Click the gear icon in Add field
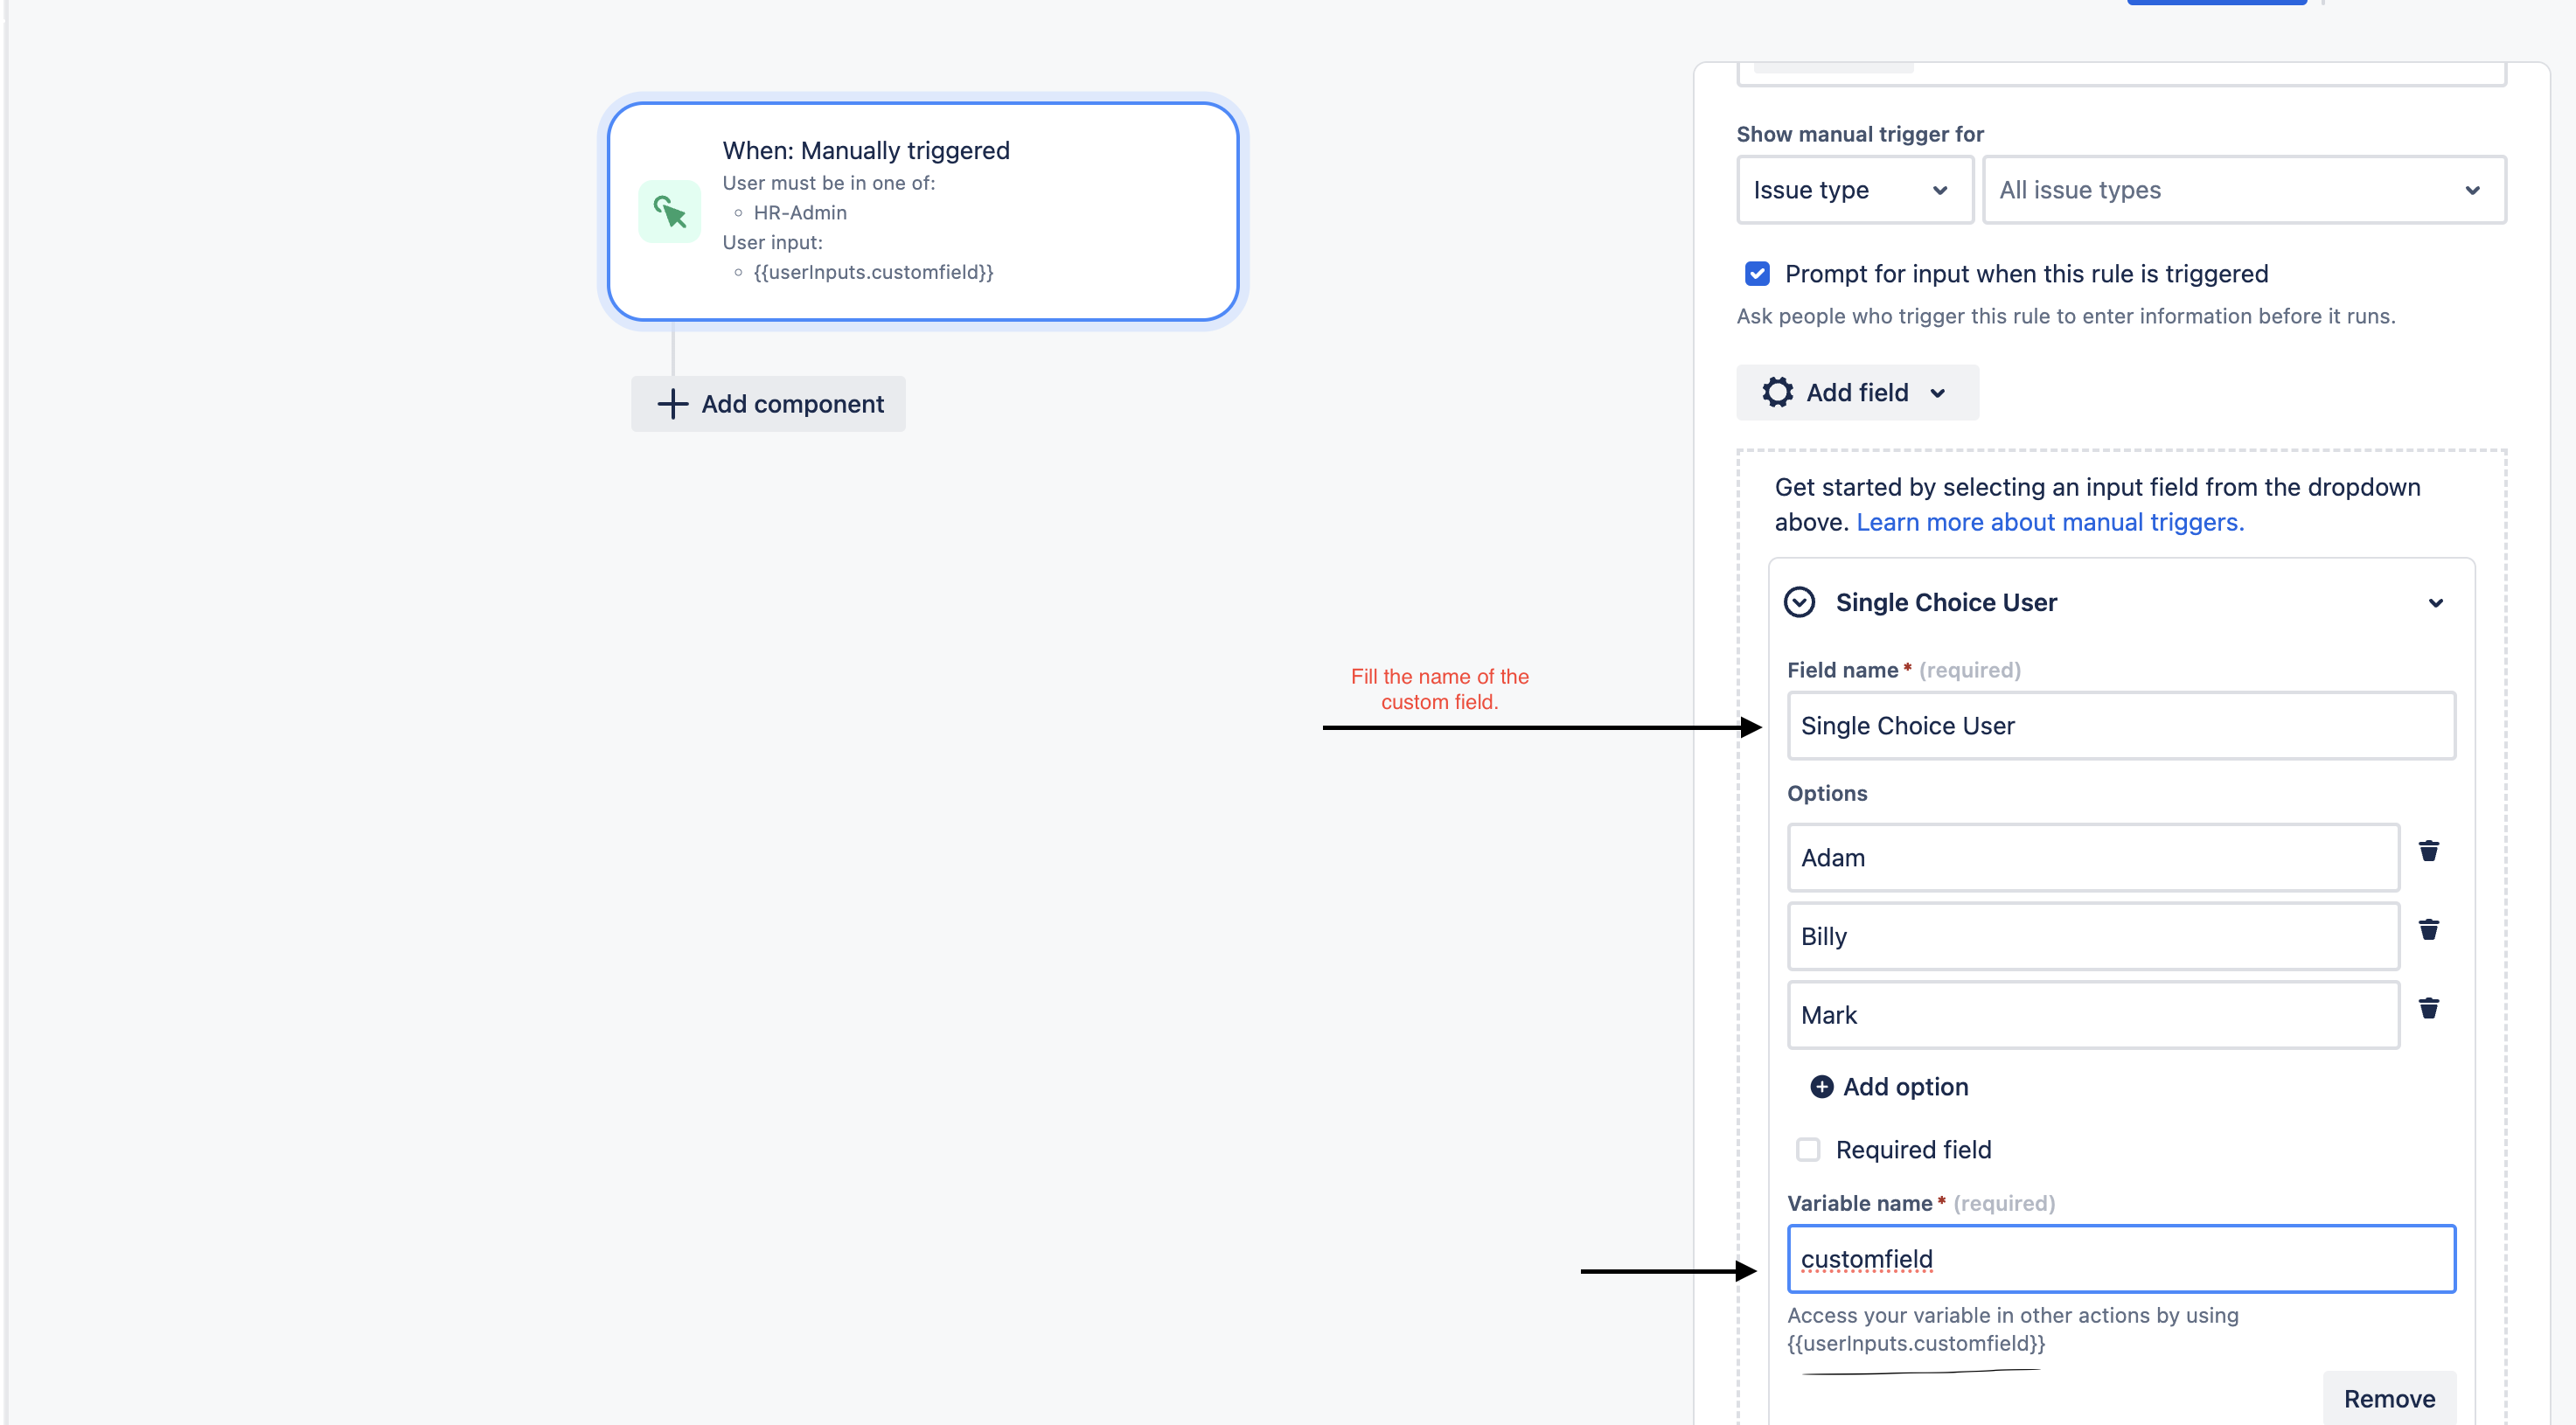The height and width of the screenshot is (1425, 2576). tap(1777, 392)
